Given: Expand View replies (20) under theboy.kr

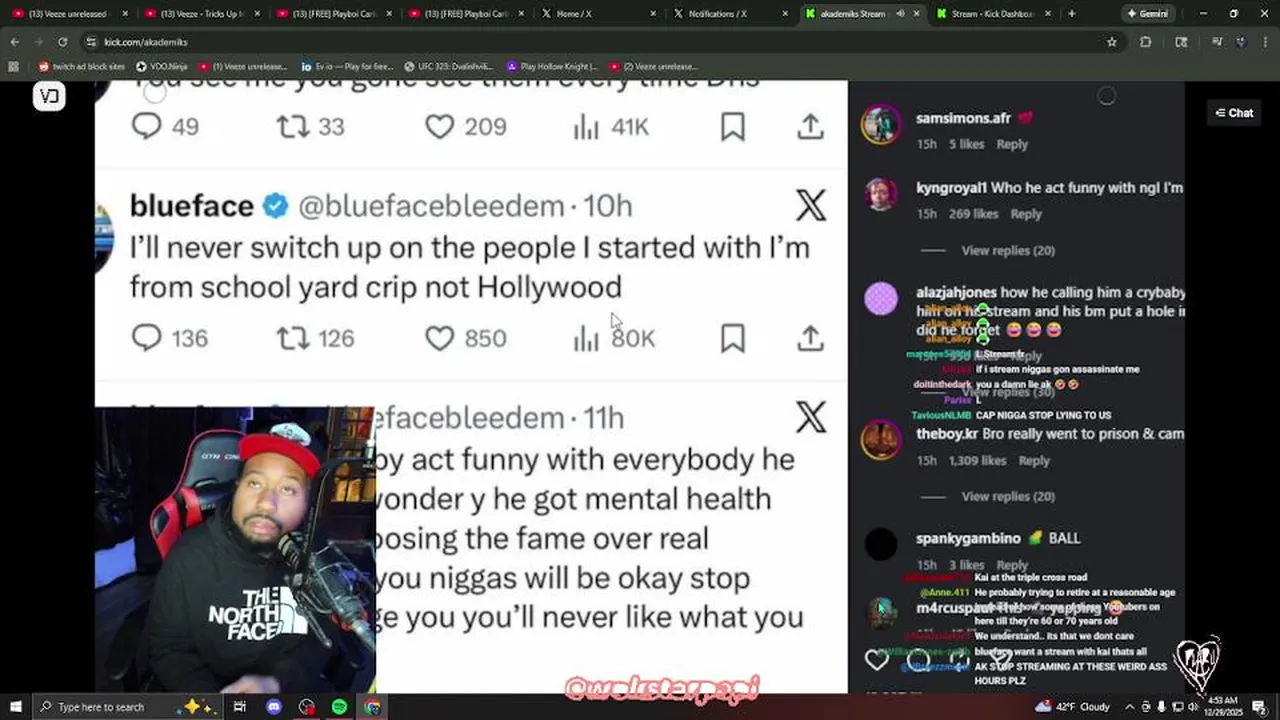Looking at the screenshot, I should [x=1007, y=496].
